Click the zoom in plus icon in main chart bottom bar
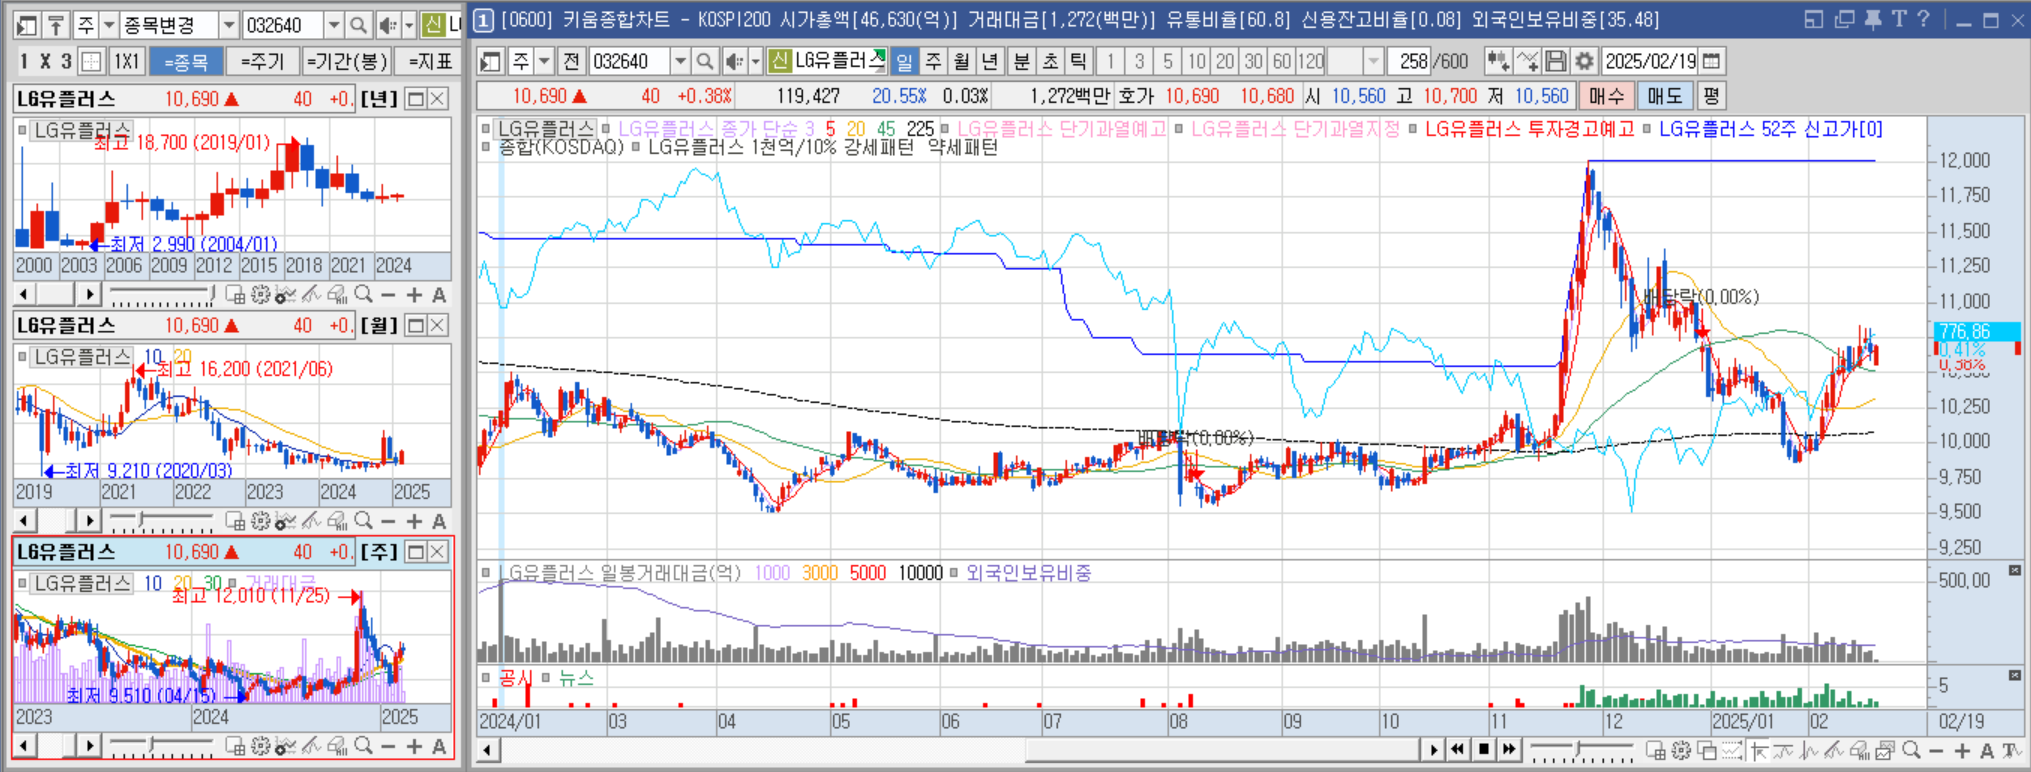The image size is (2031, 772). point(1962,750)
